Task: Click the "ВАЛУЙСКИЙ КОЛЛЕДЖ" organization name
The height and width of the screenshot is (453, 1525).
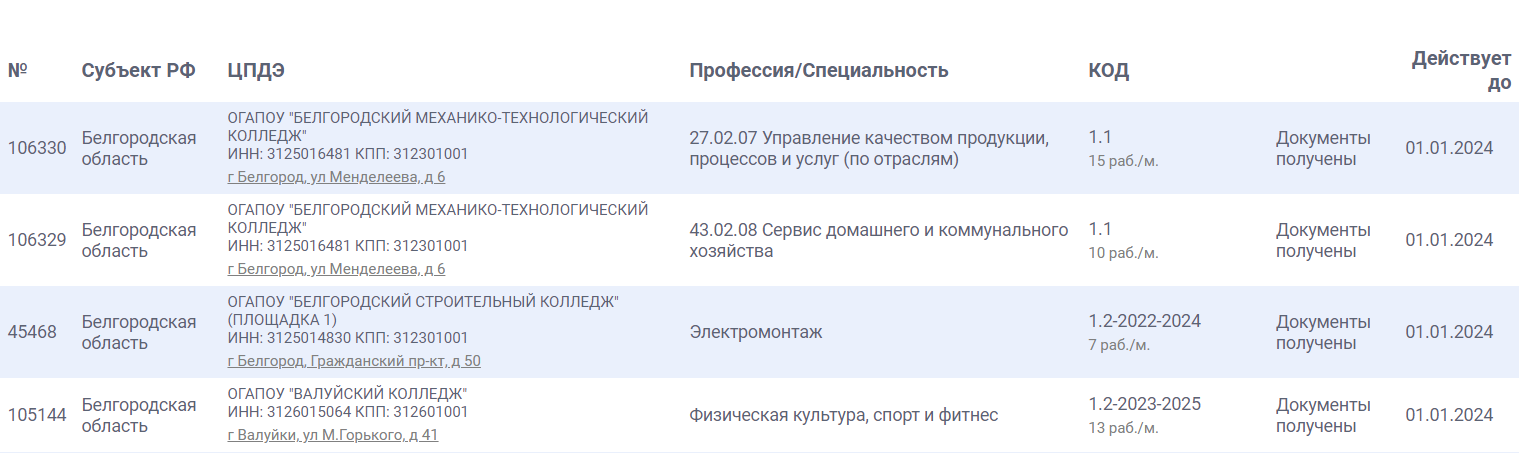Action: (x=348, y=393)
